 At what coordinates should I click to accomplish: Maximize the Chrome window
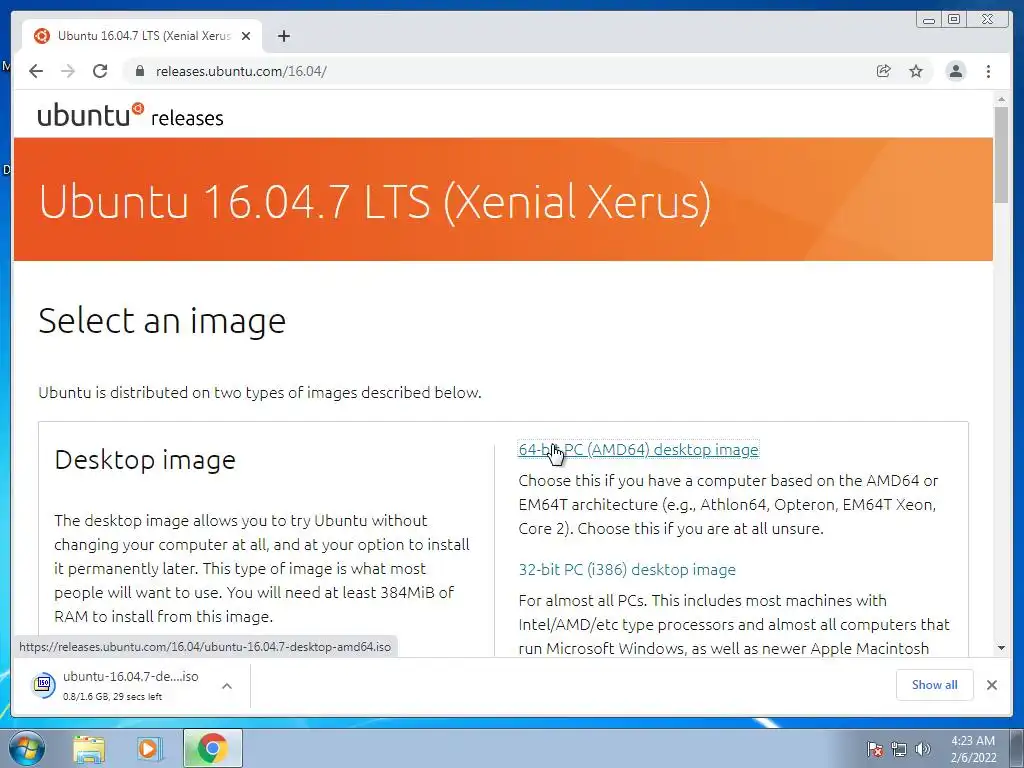(x=954, y=19)
